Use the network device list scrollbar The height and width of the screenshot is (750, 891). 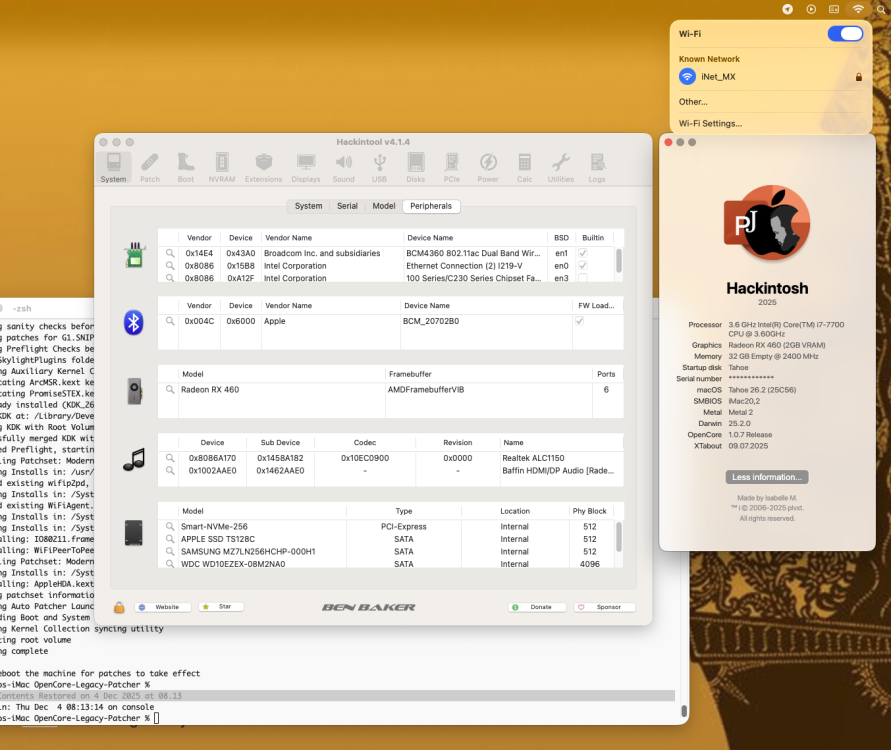click(x=619, y=261)
